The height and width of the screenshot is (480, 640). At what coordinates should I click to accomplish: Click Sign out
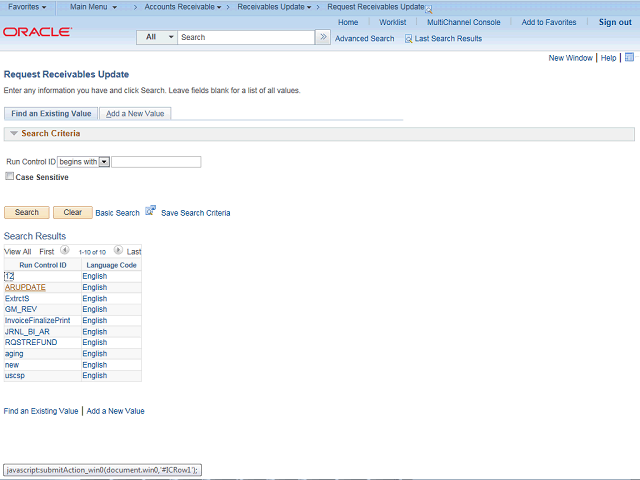point(615,22)
